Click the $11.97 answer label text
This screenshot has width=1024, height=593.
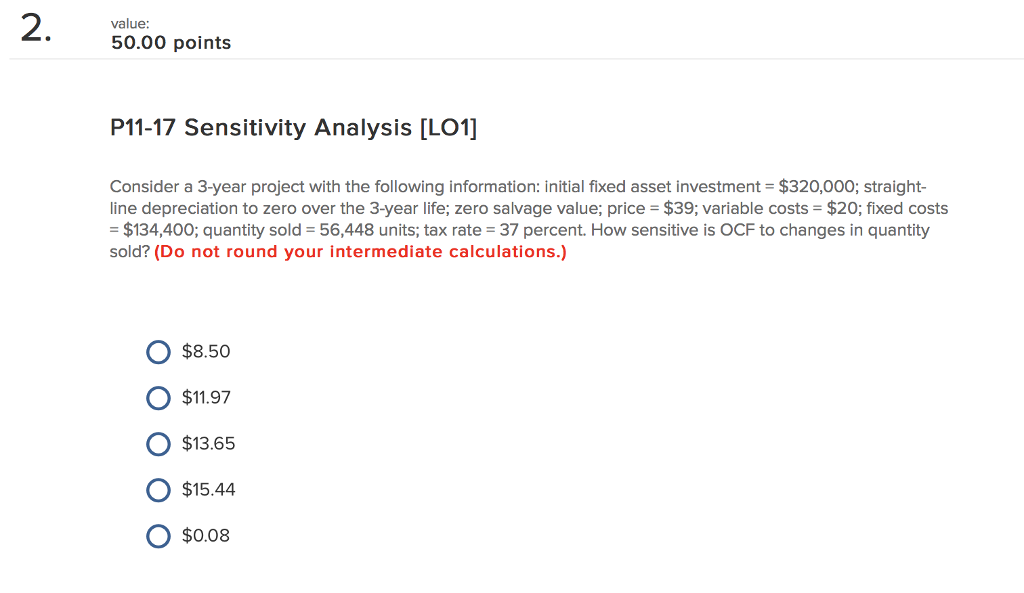(206, 398)
